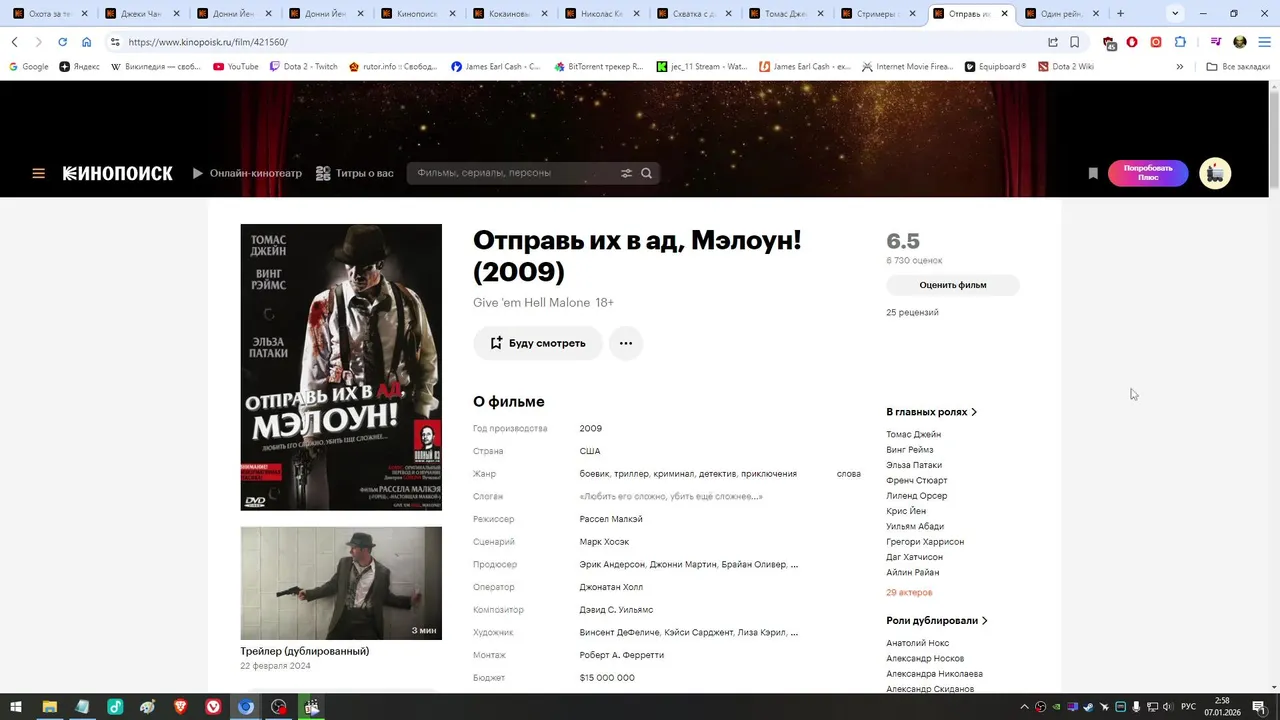This screenshot has width=1280, height=720.
Task: Open the Dota 2 - Twitch bookmark
Action: tap(304, 66)
